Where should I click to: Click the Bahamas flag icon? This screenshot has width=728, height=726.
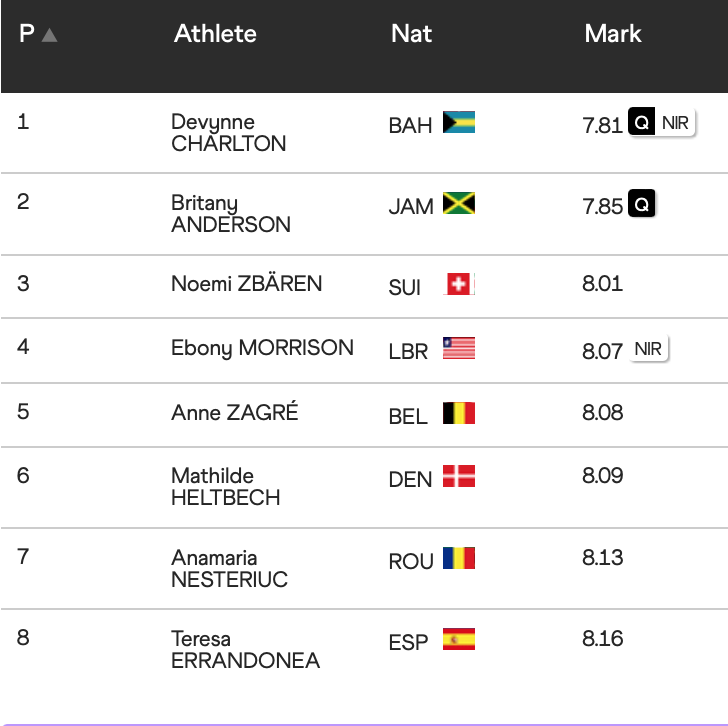point(459,123)
